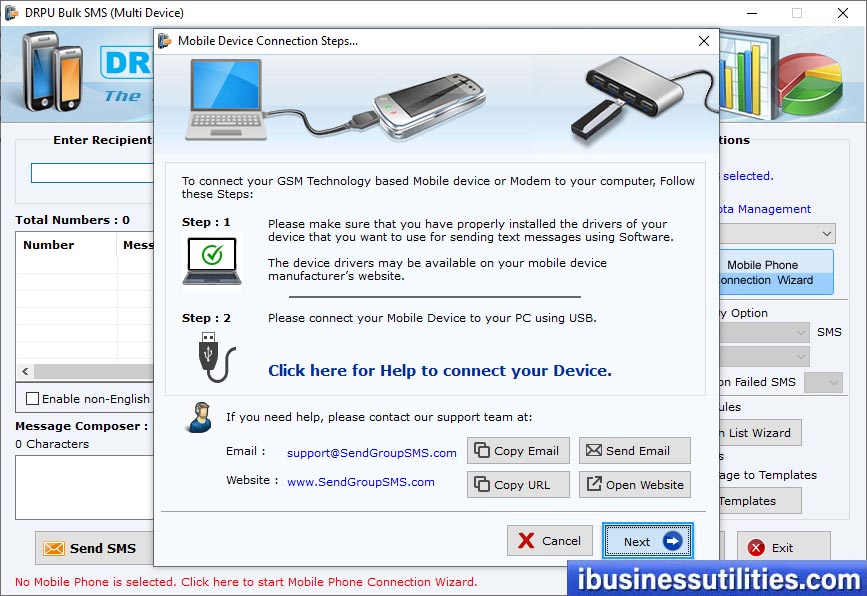Image resolution: width=867 pixels, height=596 pixels.
Task: Copy the support email address
Action: point(518,451)
